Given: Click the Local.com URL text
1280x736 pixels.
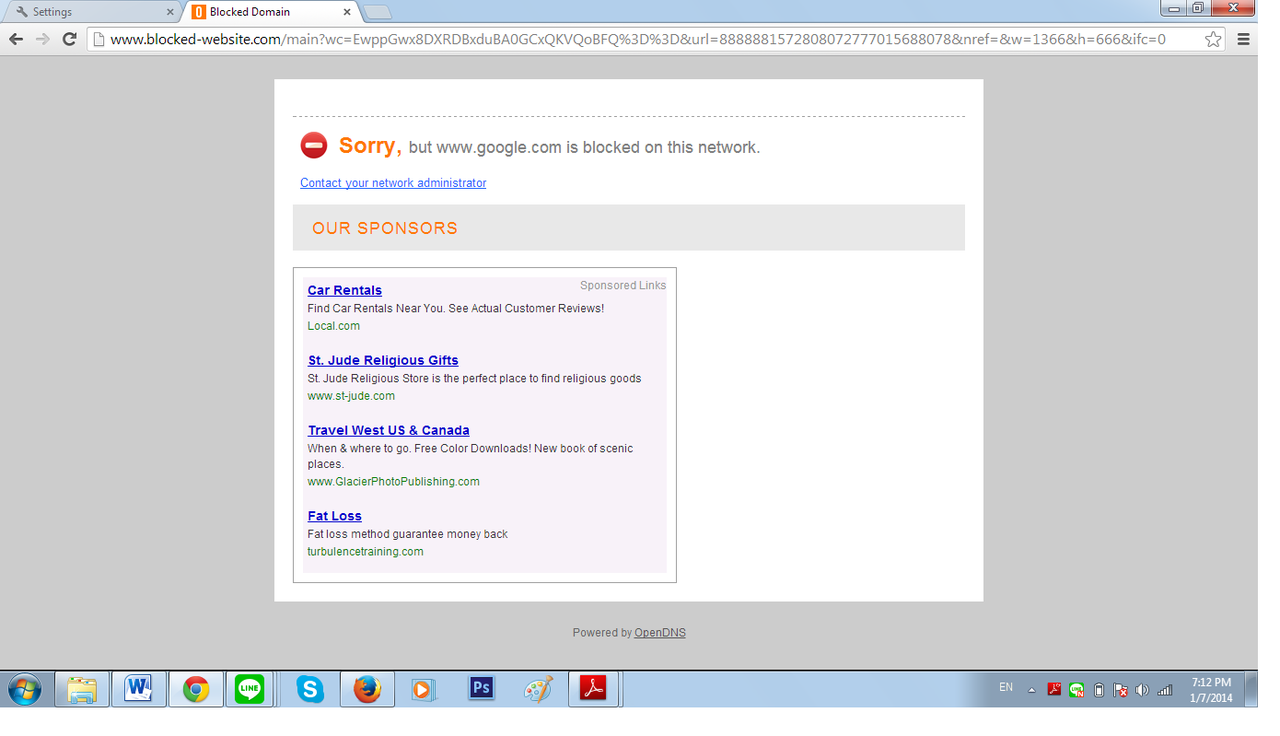Looking at the screenshot, I should pos(333,326).
